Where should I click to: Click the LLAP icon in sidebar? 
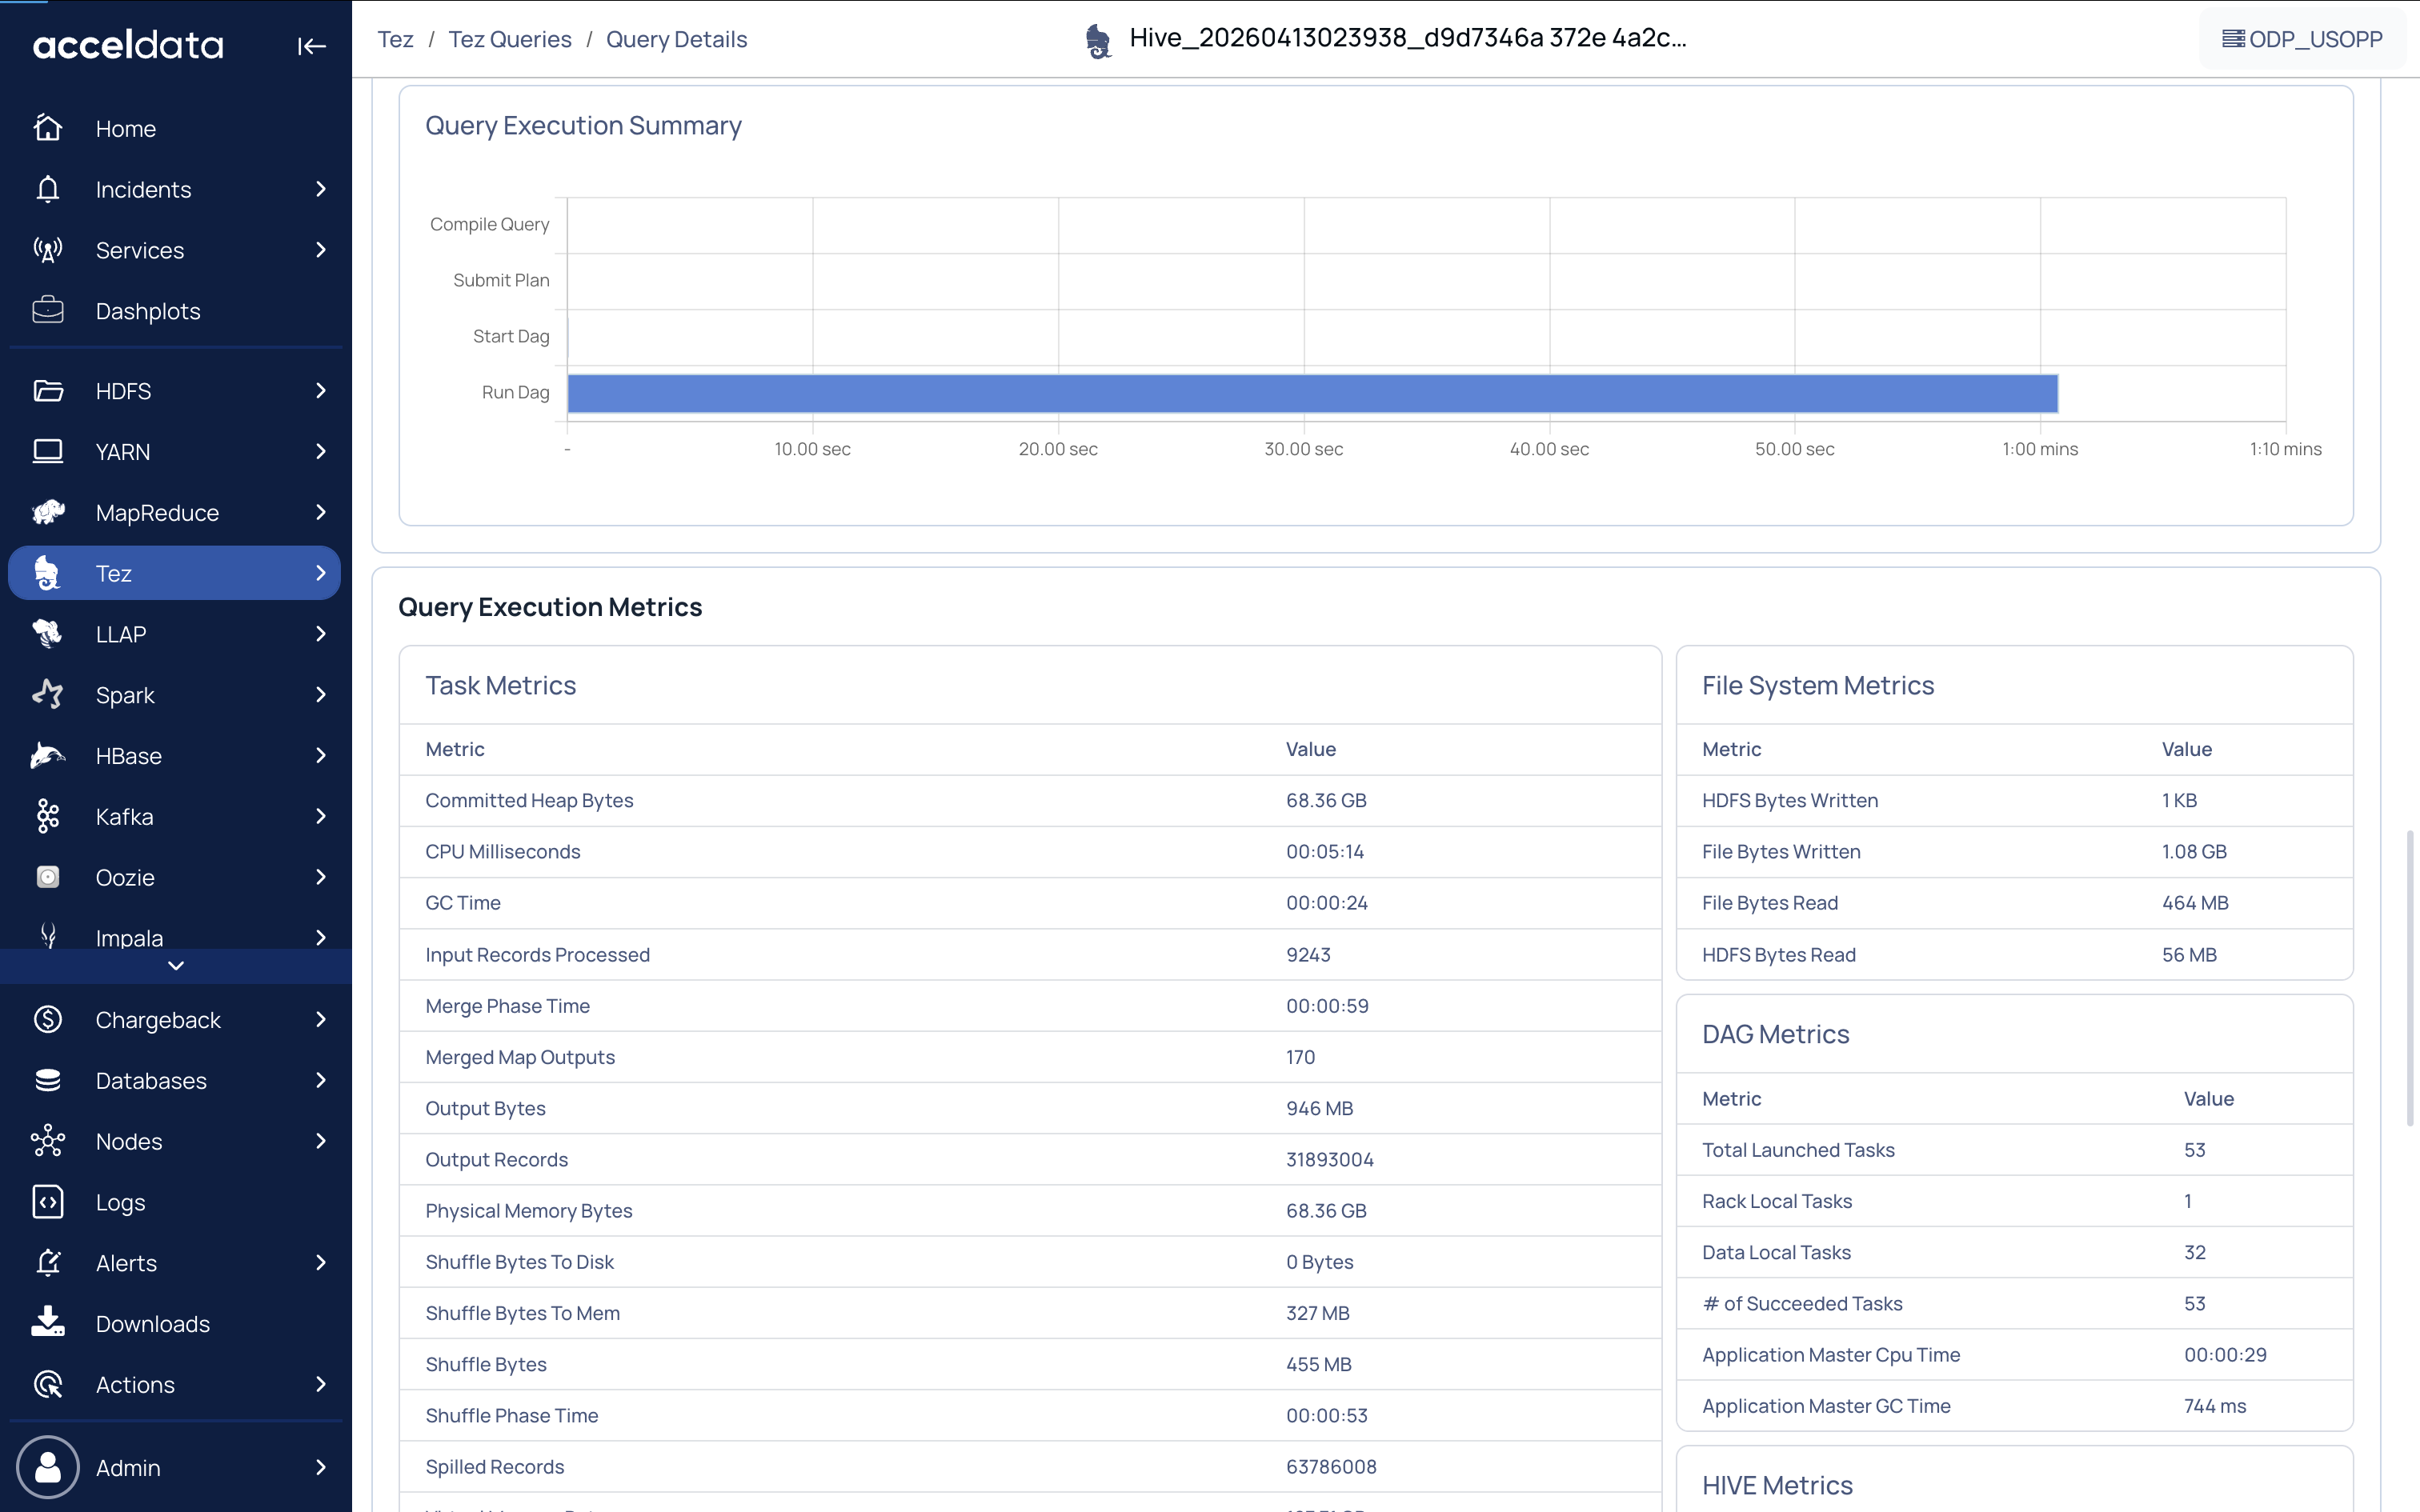pyautogui.click(x=48, y=634)
